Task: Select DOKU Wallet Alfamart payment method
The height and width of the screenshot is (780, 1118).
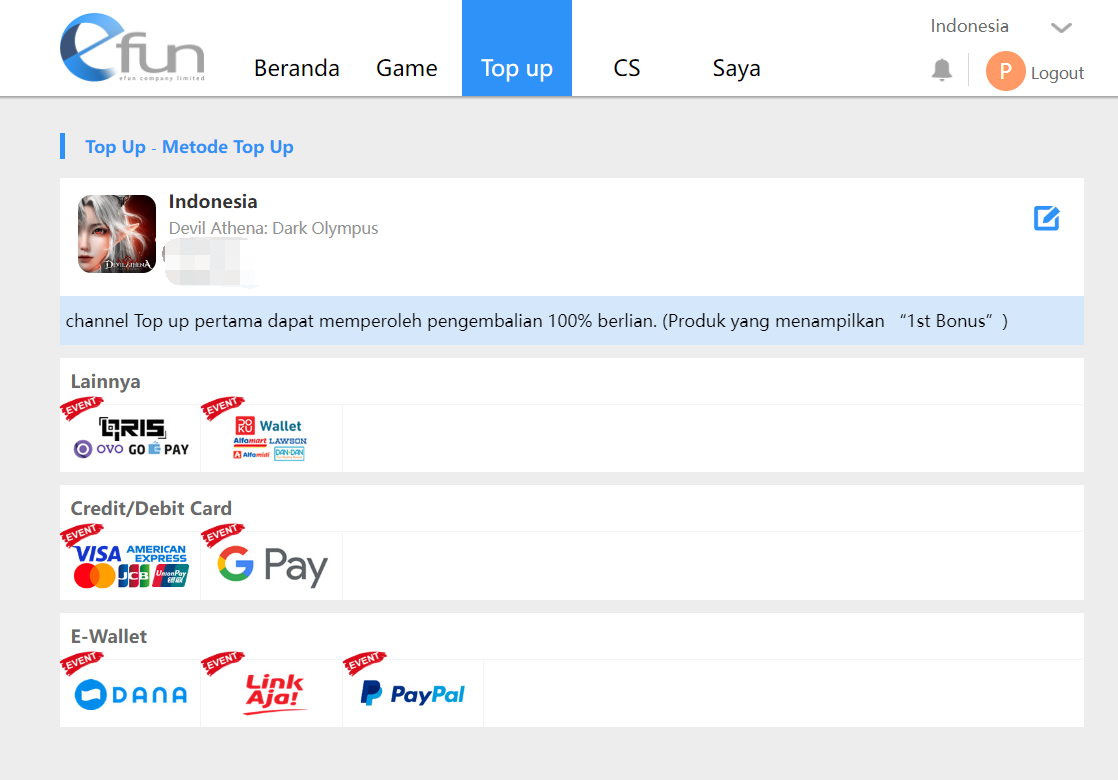Action: tap(271, 438)
